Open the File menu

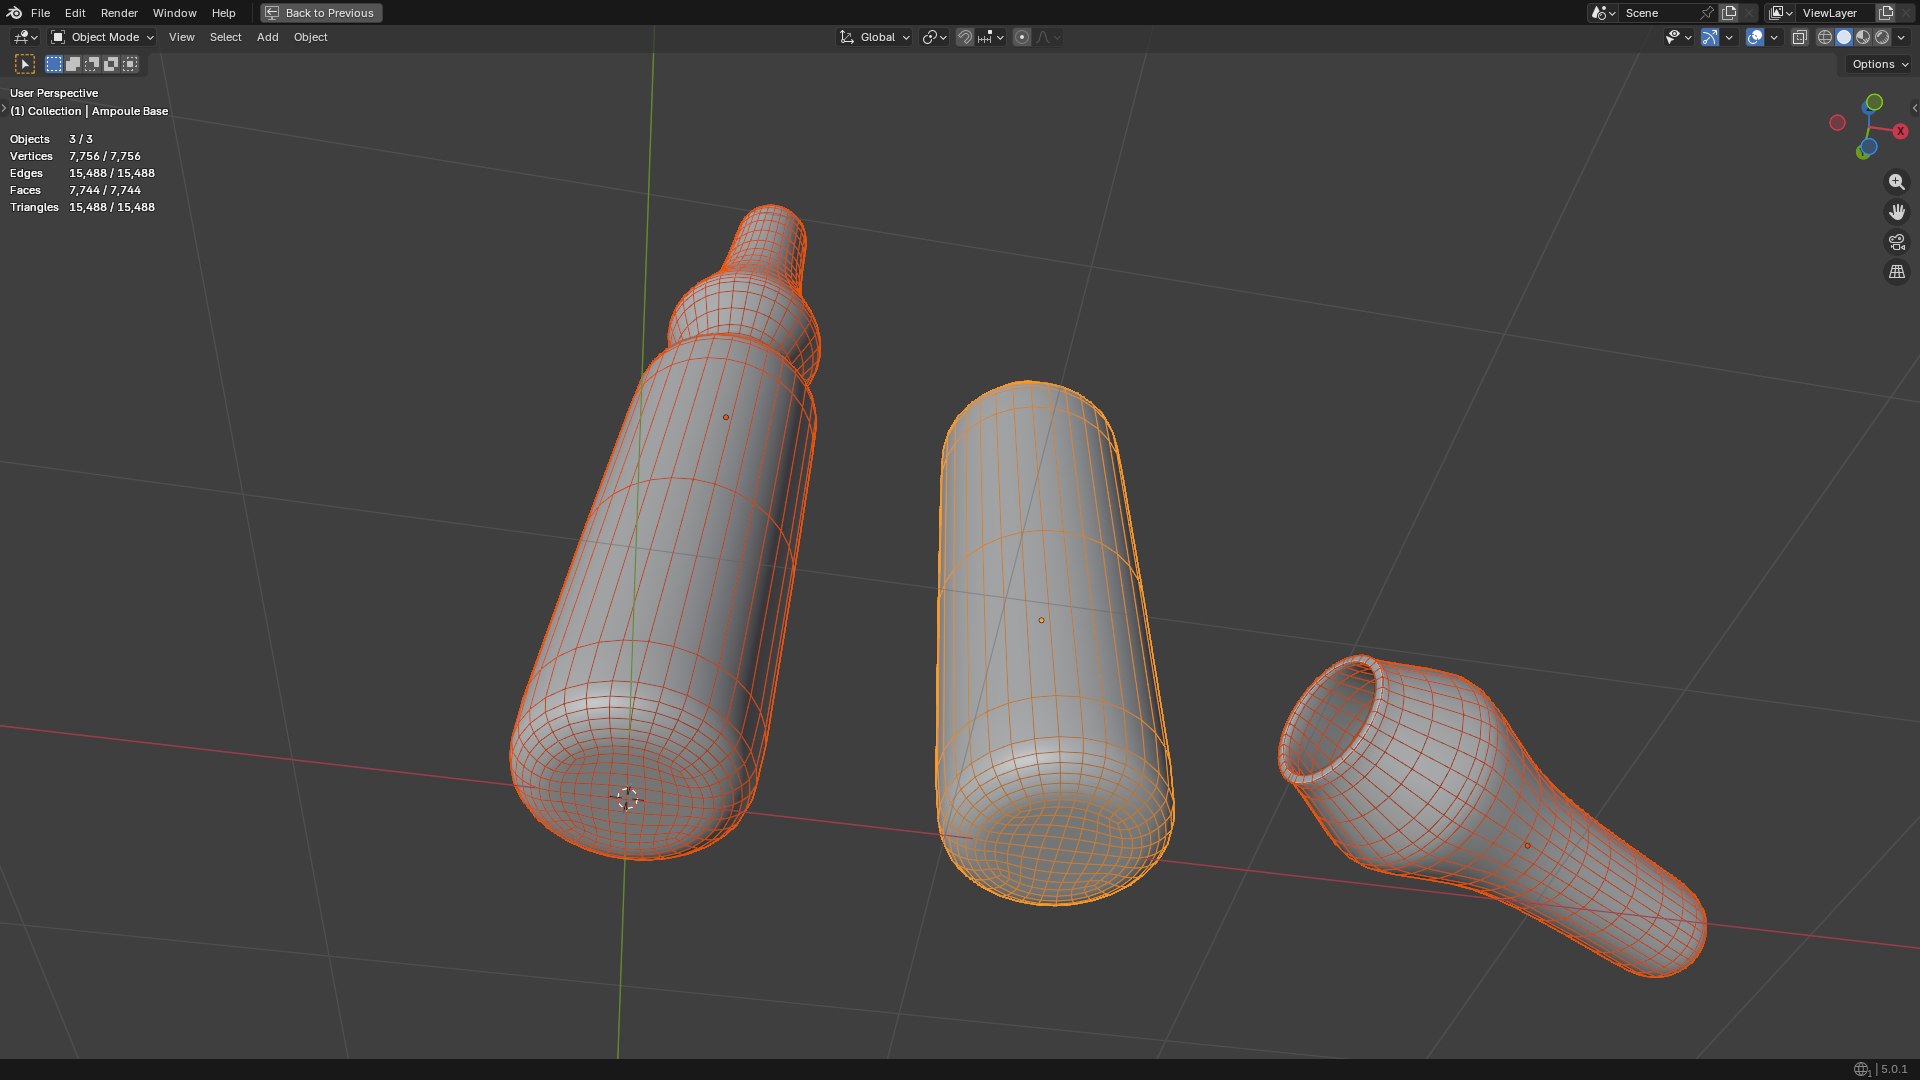coord(40,13)
